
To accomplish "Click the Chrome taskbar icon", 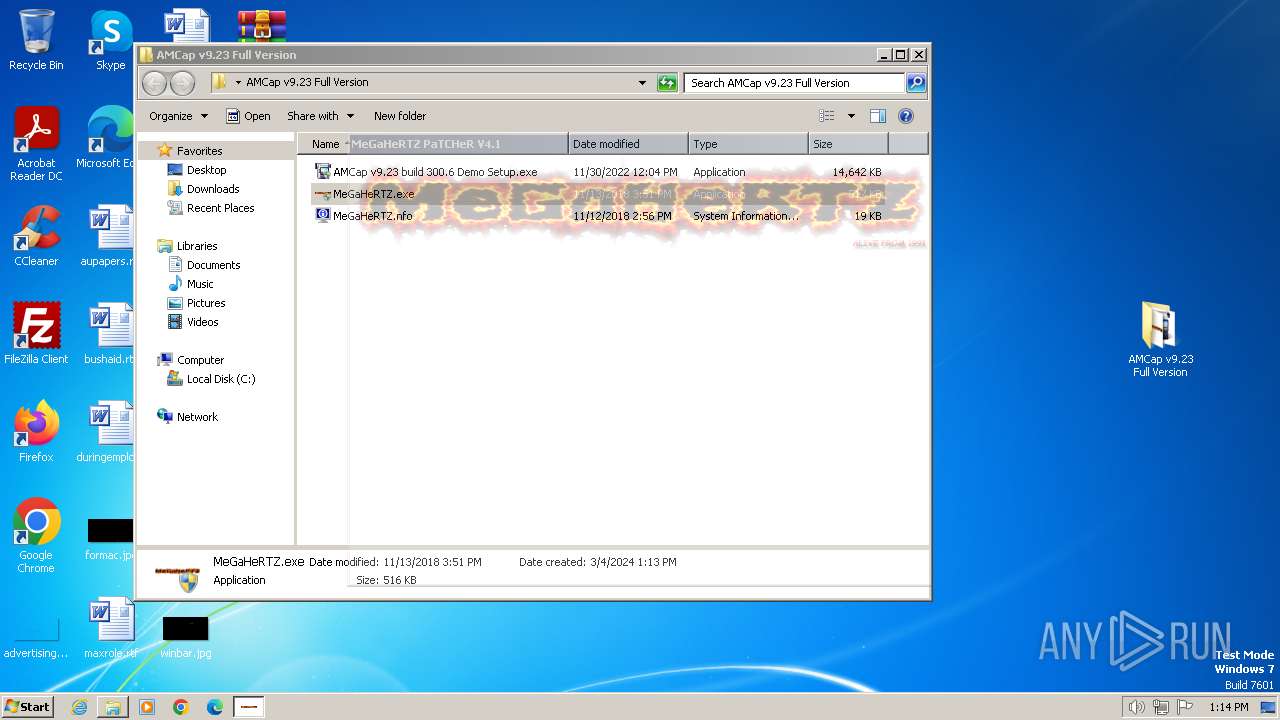I will 181,707.
